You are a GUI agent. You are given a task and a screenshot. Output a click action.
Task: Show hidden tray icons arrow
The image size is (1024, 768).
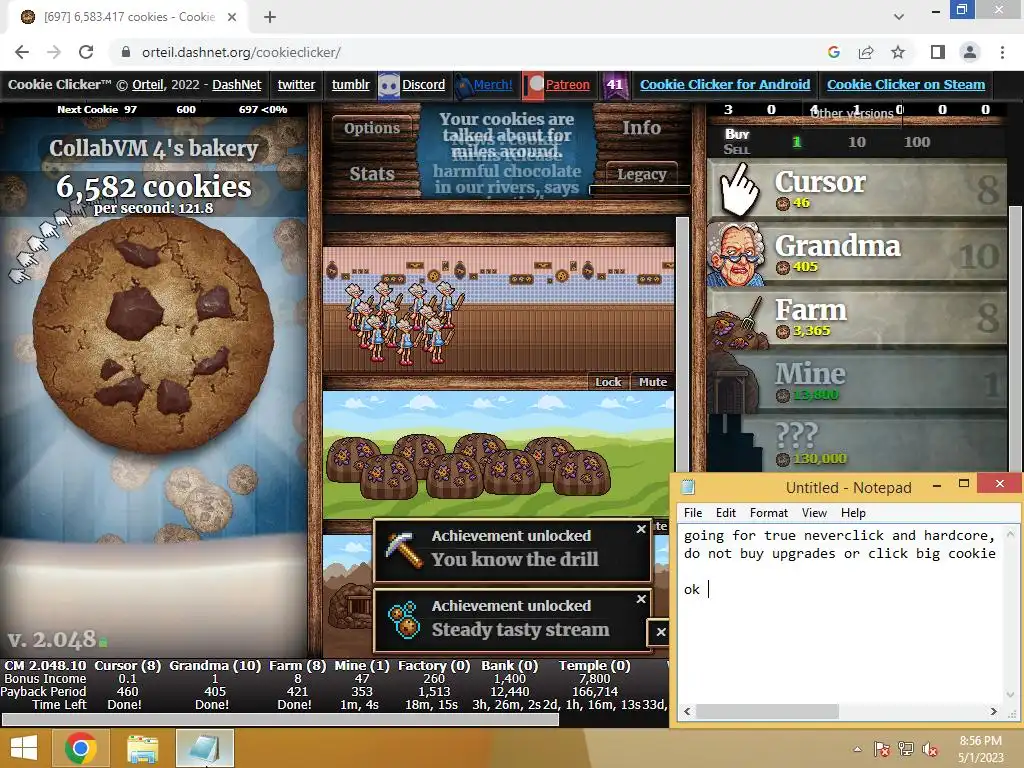tap(857, 749)
